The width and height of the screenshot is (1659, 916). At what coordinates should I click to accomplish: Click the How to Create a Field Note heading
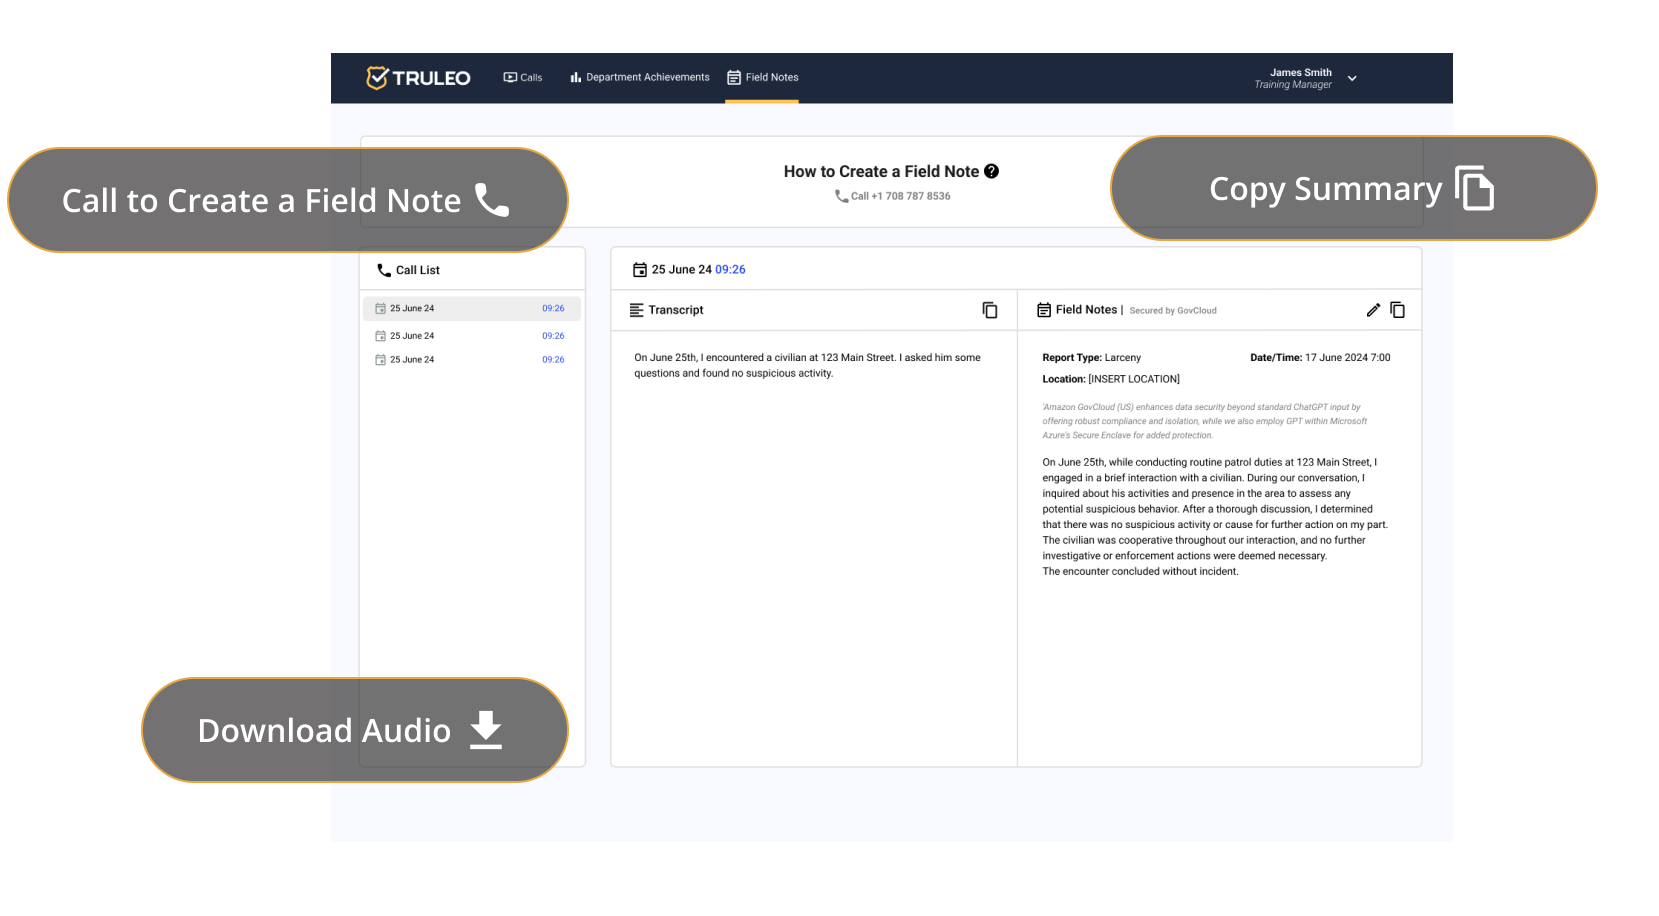[x=881, y=171]
